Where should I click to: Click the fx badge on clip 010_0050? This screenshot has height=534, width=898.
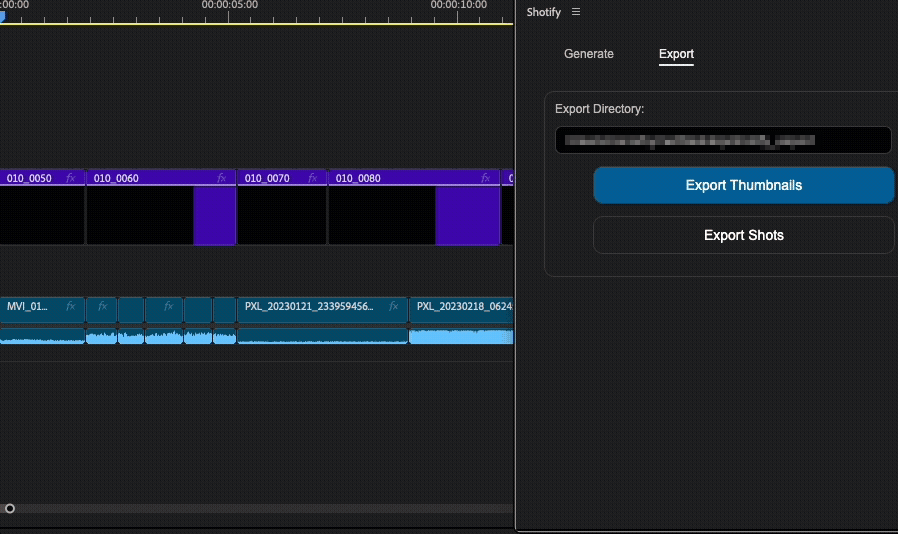[x=70, y=178]
